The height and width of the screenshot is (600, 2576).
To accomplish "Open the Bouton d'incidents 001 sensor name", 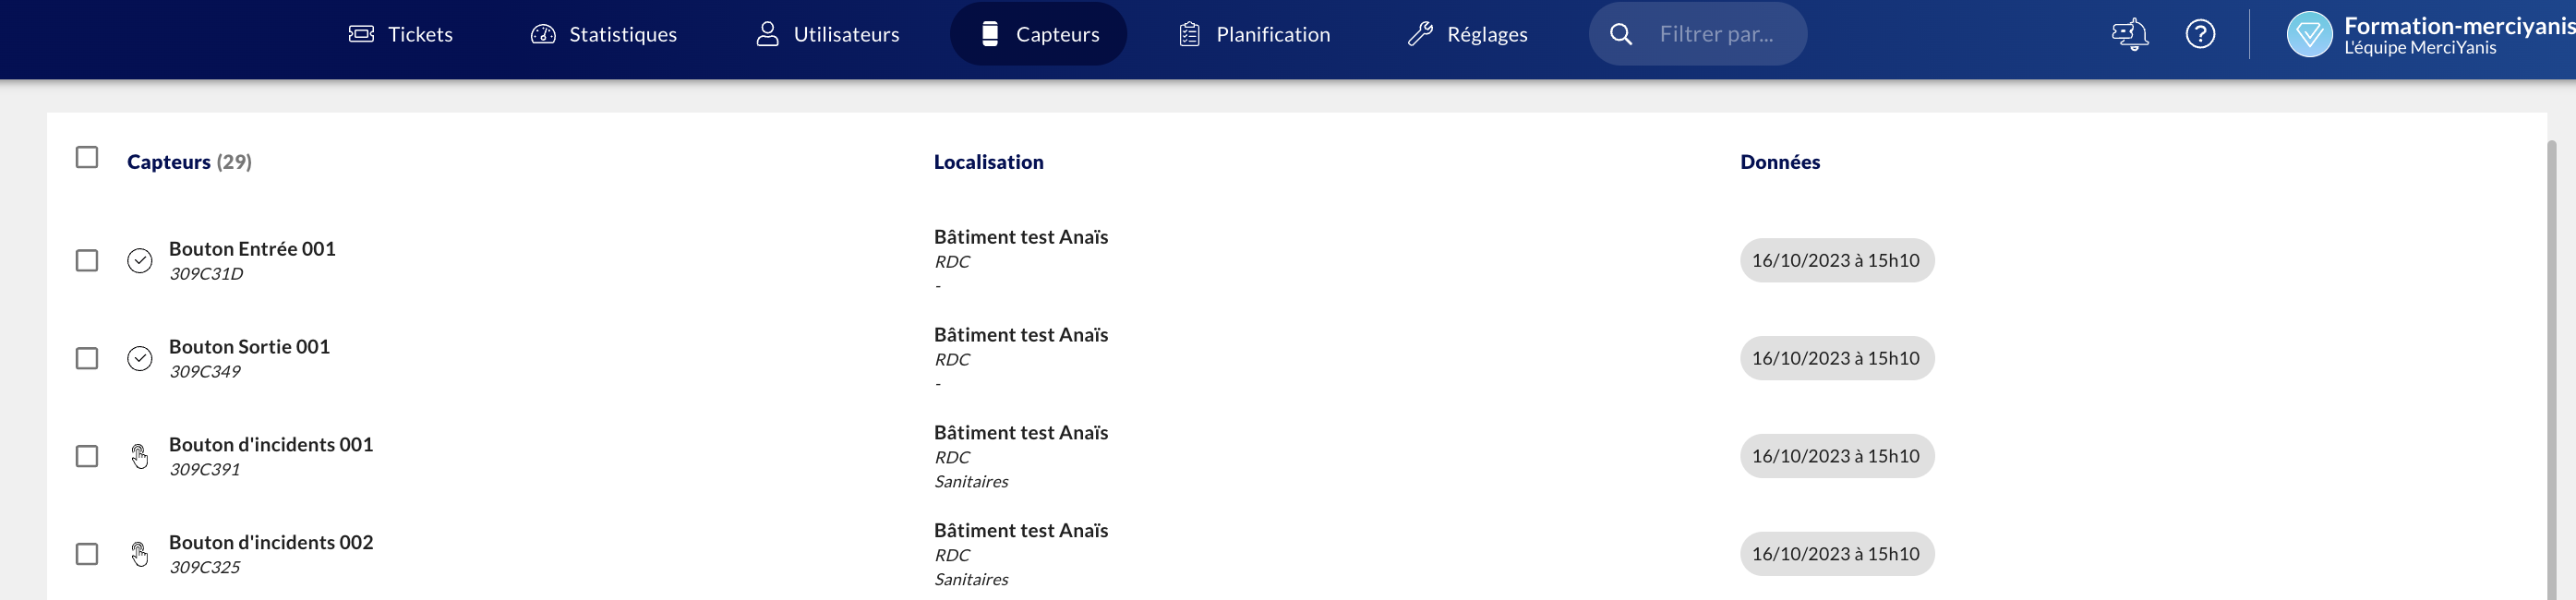I will coord(271,444).
